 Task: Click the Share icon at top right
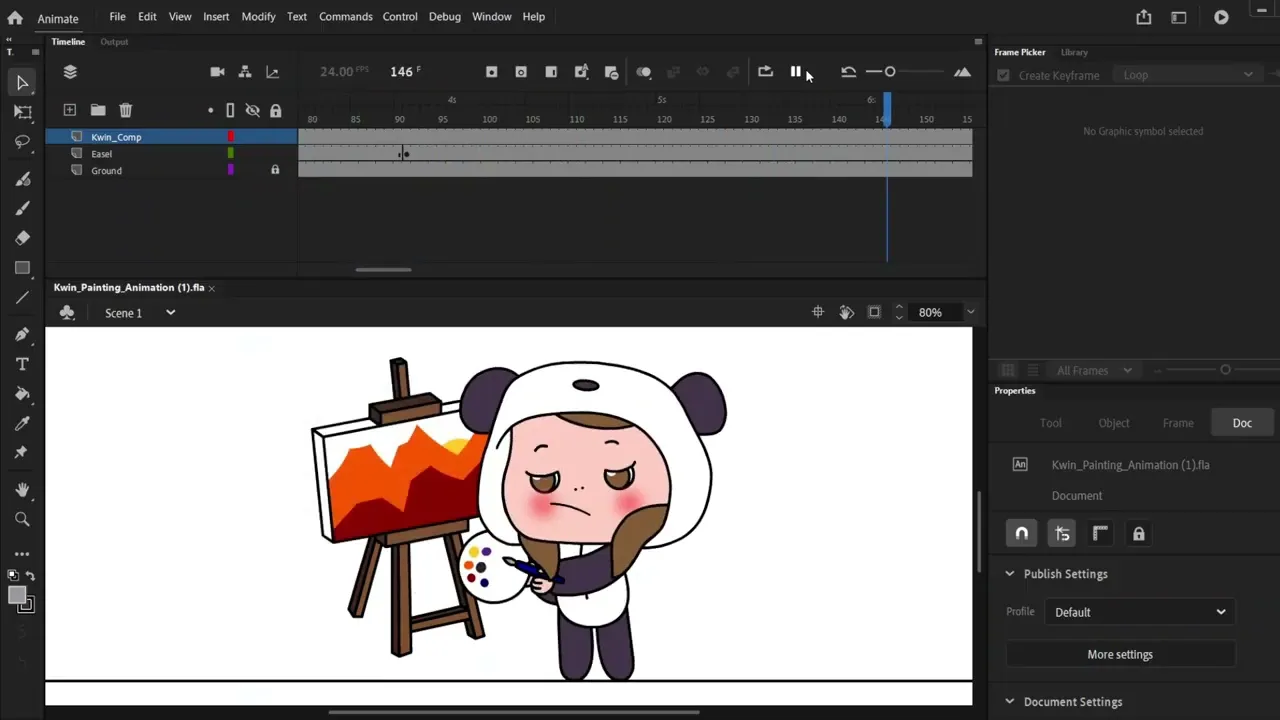(x=1144, y=17)
